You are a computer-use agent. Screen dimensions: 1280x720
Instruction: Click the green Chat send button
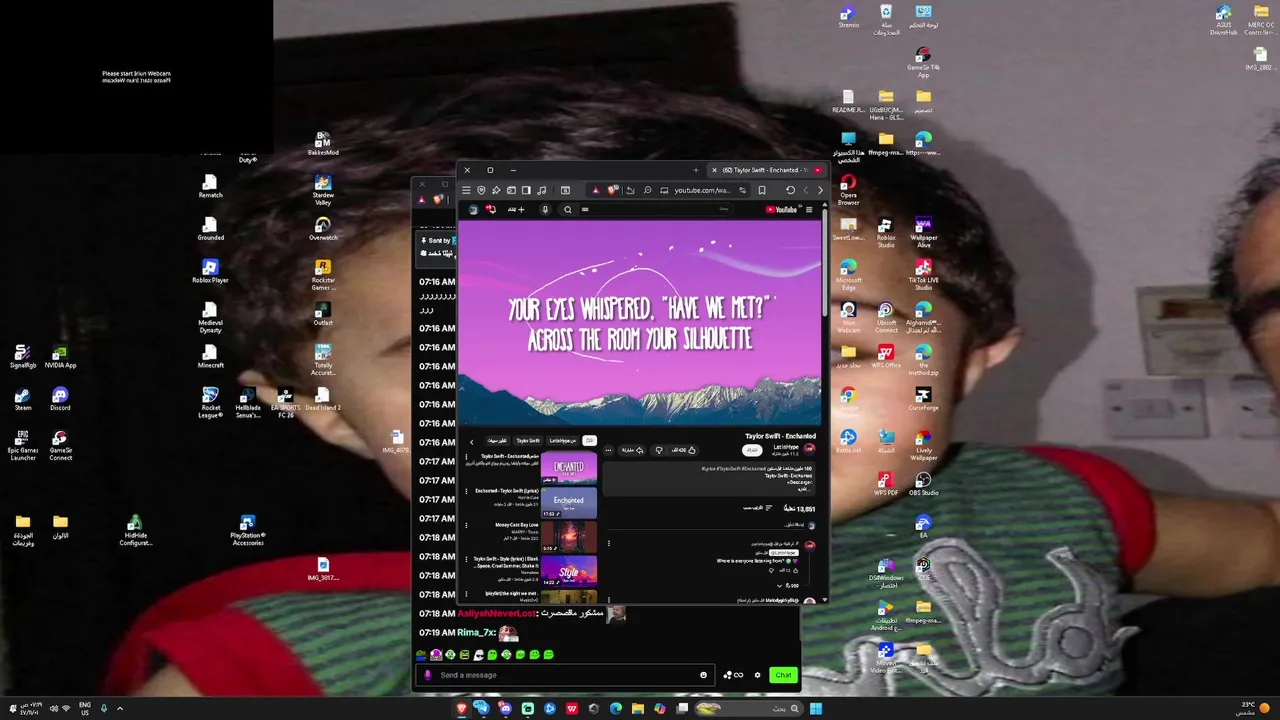click(x=783, y=675)
